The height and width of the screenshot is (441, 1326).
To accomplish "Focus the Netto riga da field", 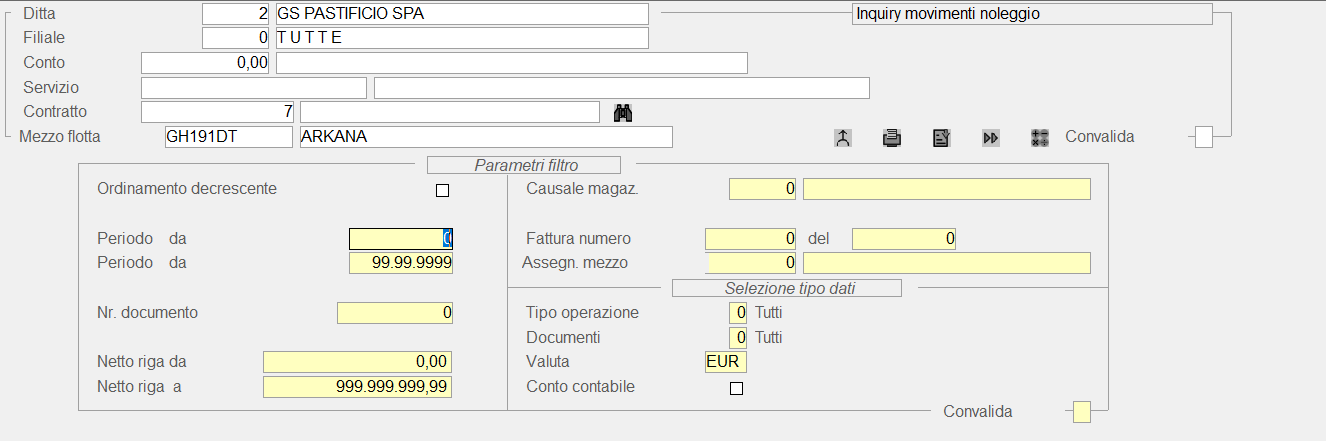I will click(x=357, y=362).
